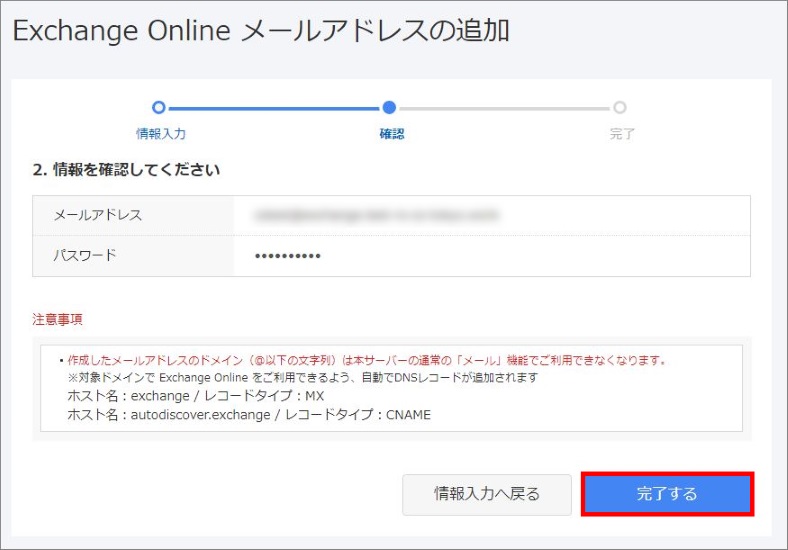Click the Exchange Online メールアドレスの追加 title
The height and width of the screenshot is (550, 788).
261,31
